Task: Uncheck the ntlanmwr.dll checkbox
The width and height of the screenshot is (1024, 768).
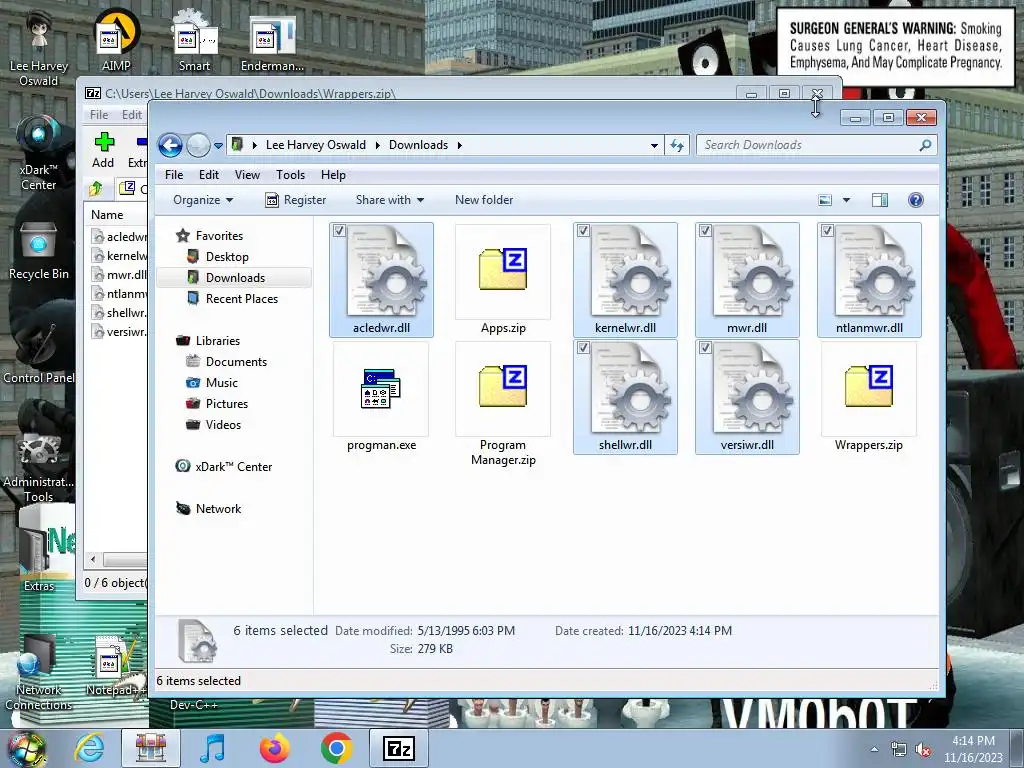Action: point(827,231)
